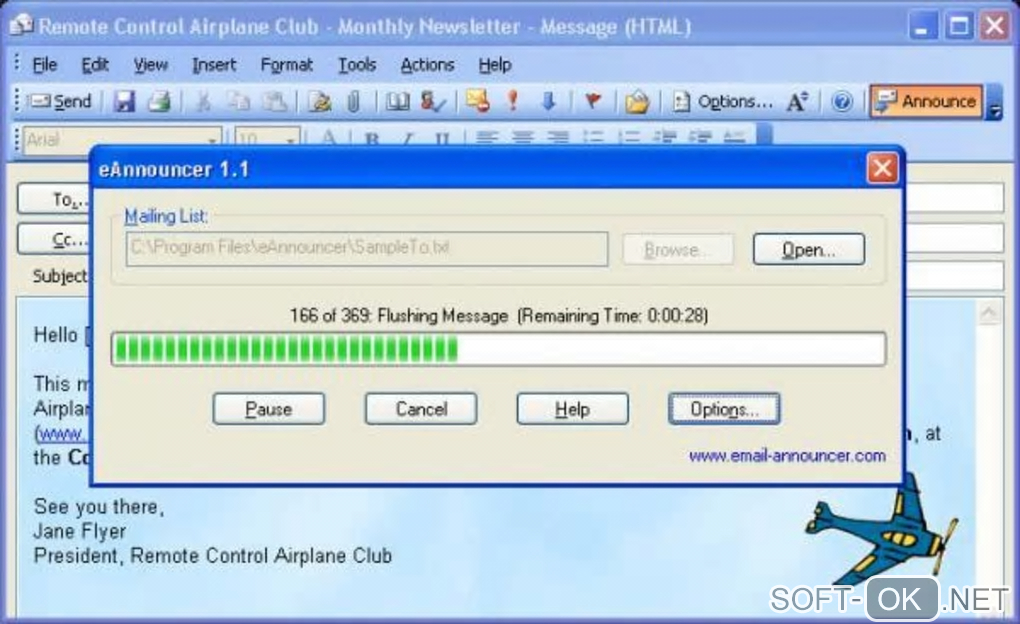Toggle Italic formatting

tap(407, 139)
